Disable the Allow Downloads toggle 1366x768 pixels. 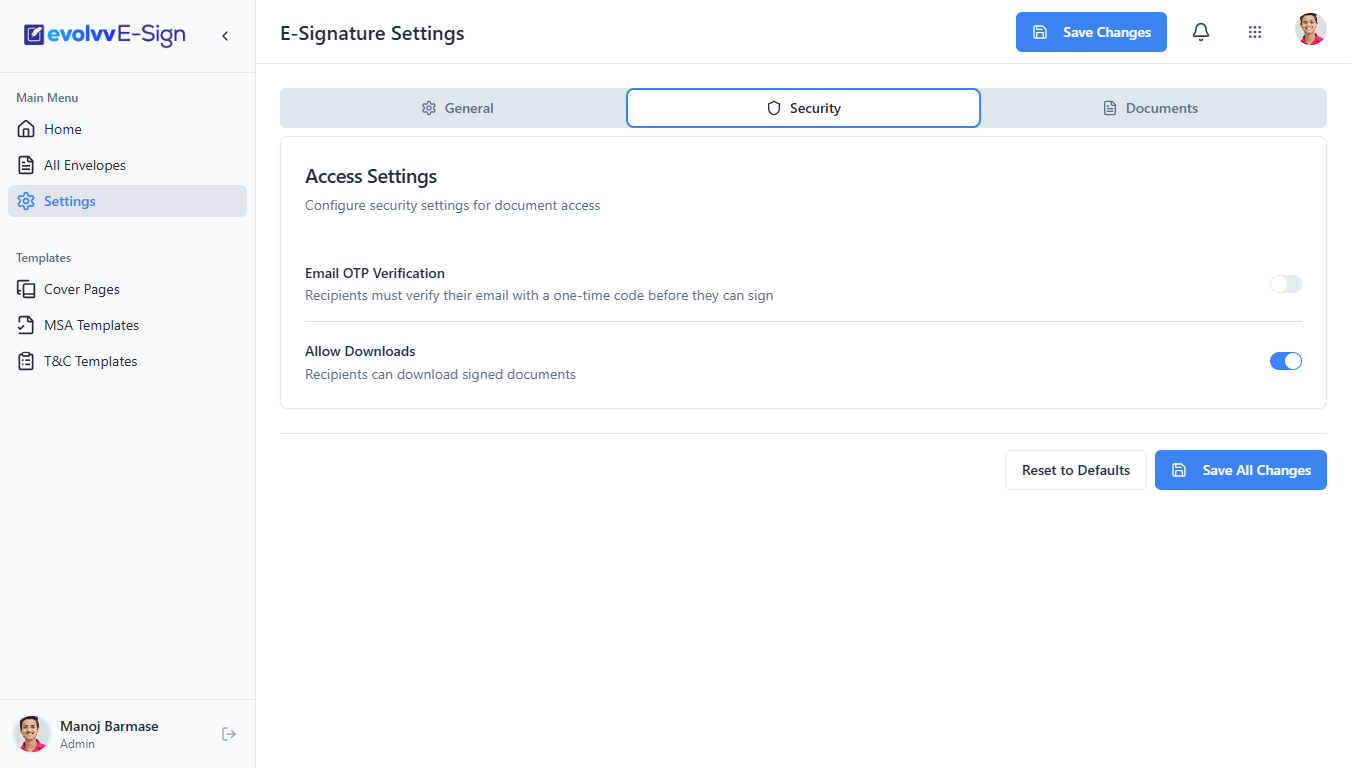point(1286,361)
